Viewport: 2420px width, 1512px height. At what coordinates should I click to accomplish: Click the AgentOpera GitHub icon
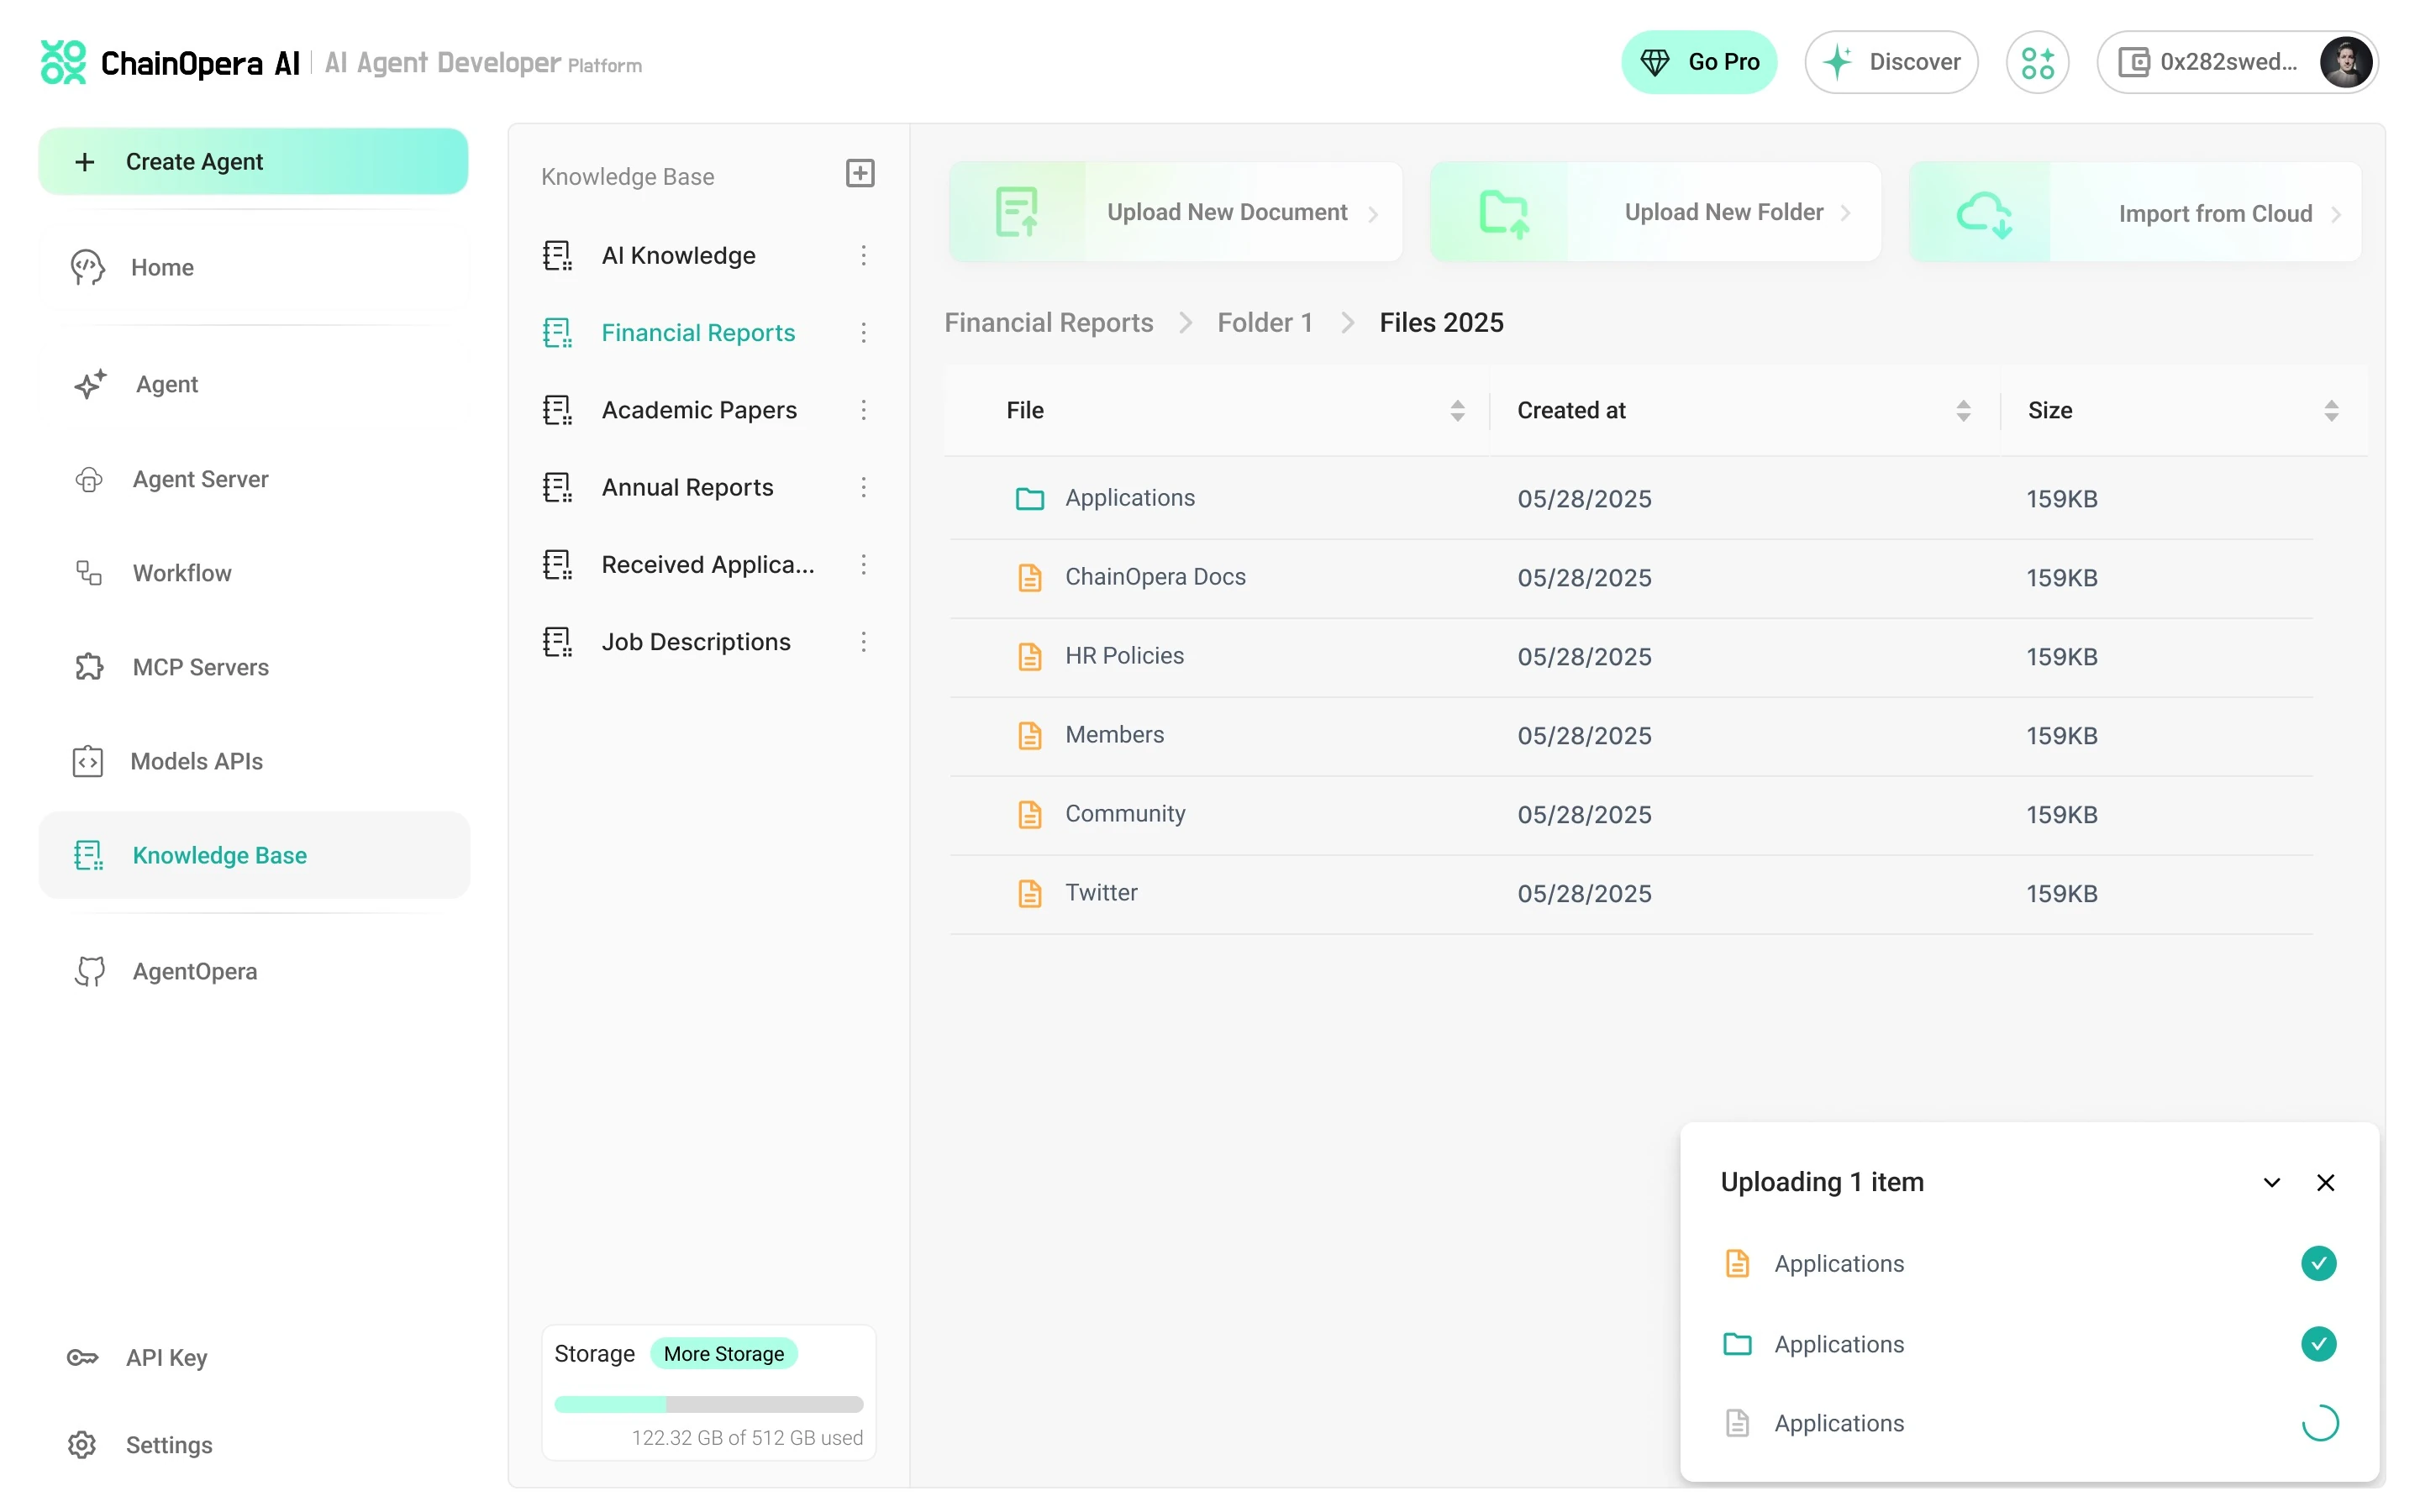coord(89,971)
